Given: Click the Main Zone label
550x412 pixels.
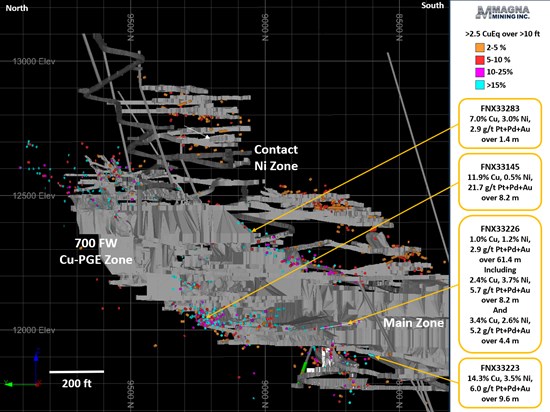Looking at the screenshot, I should pyautogui.click(x=413, y=323).
